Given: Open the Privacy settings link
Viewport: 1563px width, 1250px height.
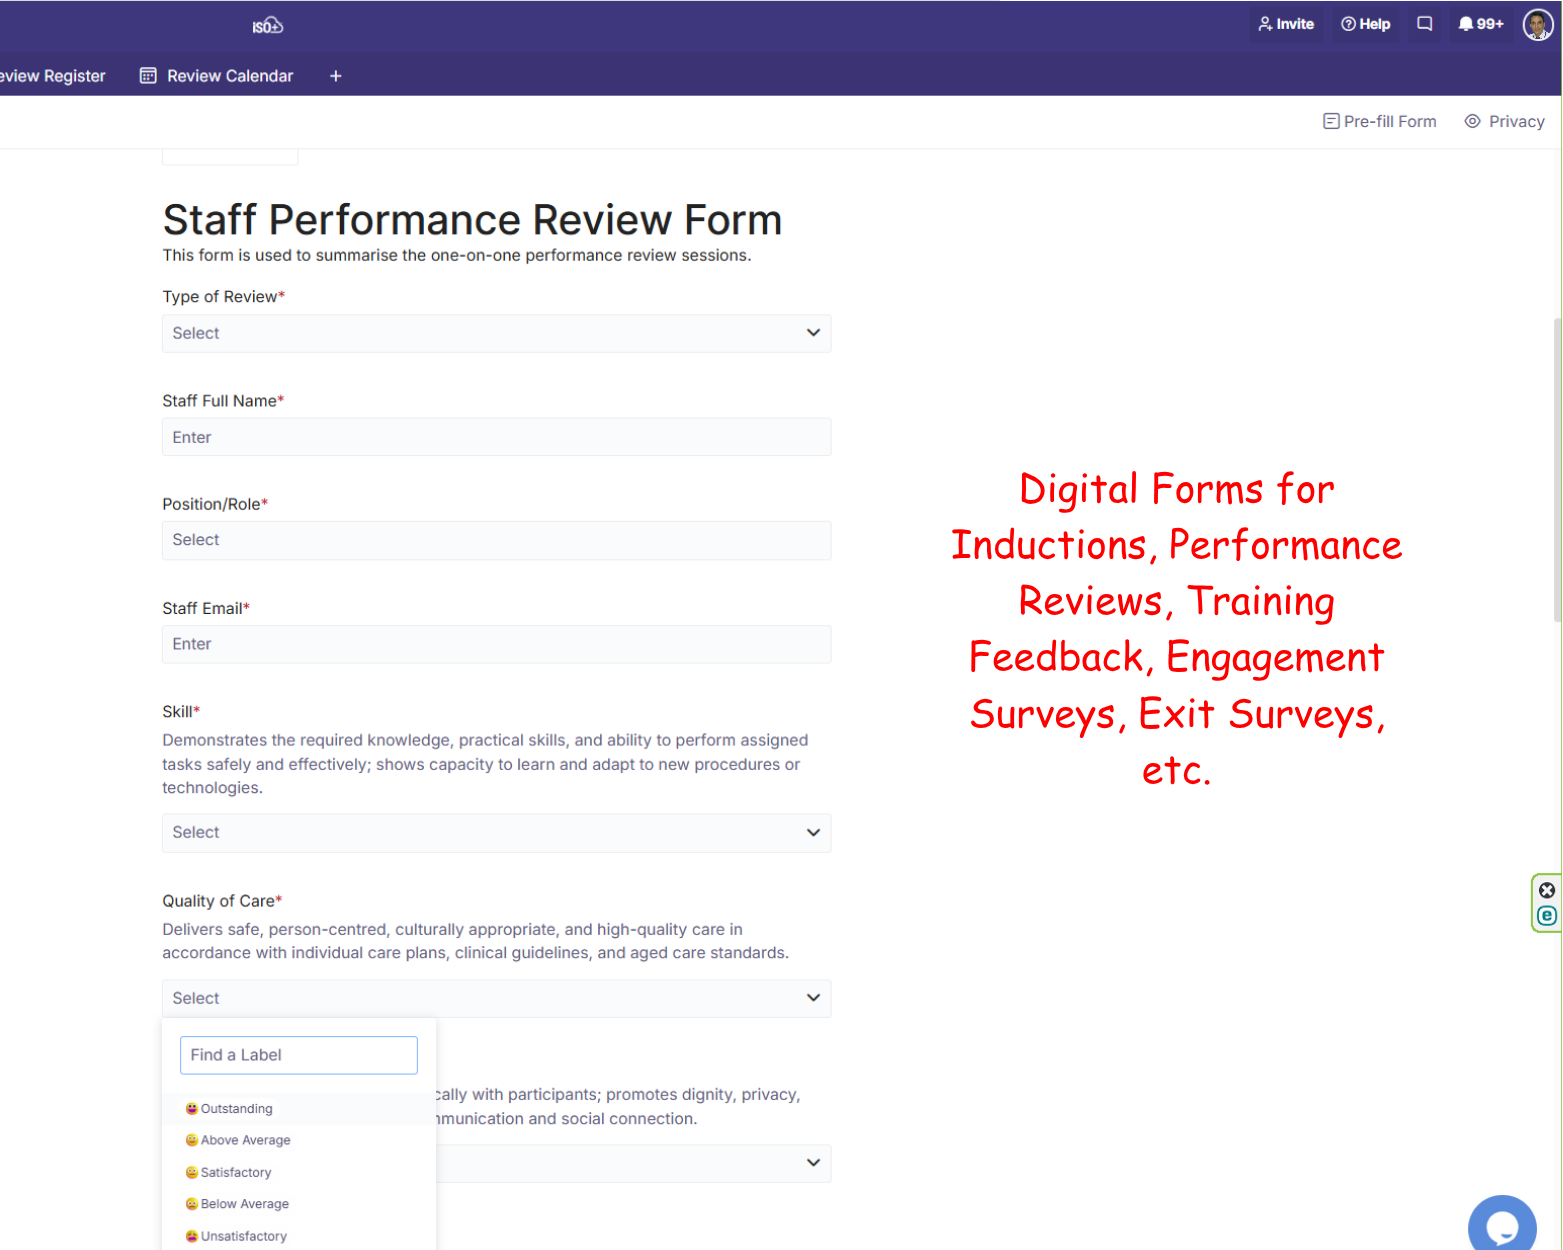Looking at the screenshot, I should pyautogui.click(x=1504, y=121).
